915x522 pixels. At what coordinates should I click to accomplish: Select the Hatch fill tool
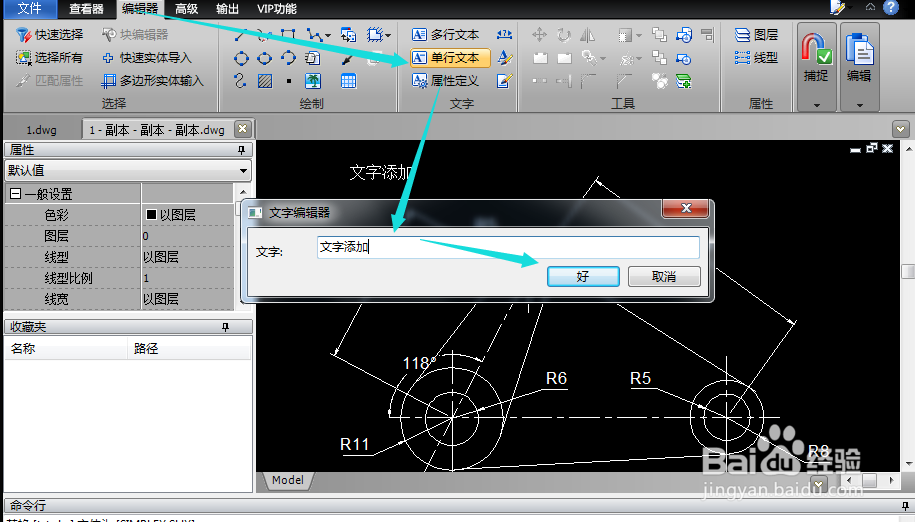[265, 81]
